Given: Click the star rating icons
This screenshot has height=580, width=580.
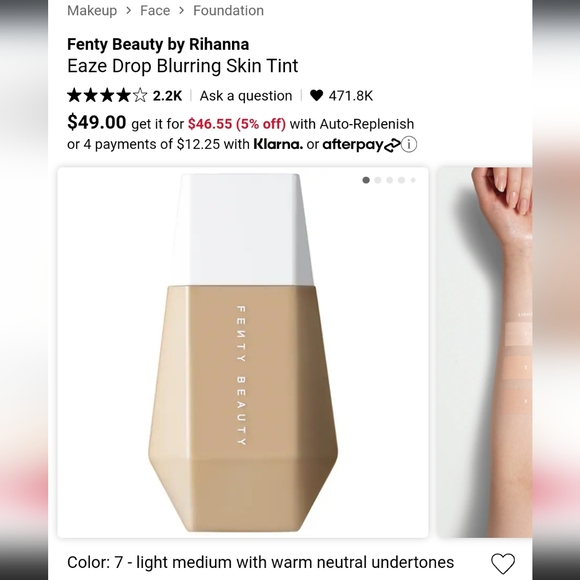Looking at the screenshot, I should 107,95.
